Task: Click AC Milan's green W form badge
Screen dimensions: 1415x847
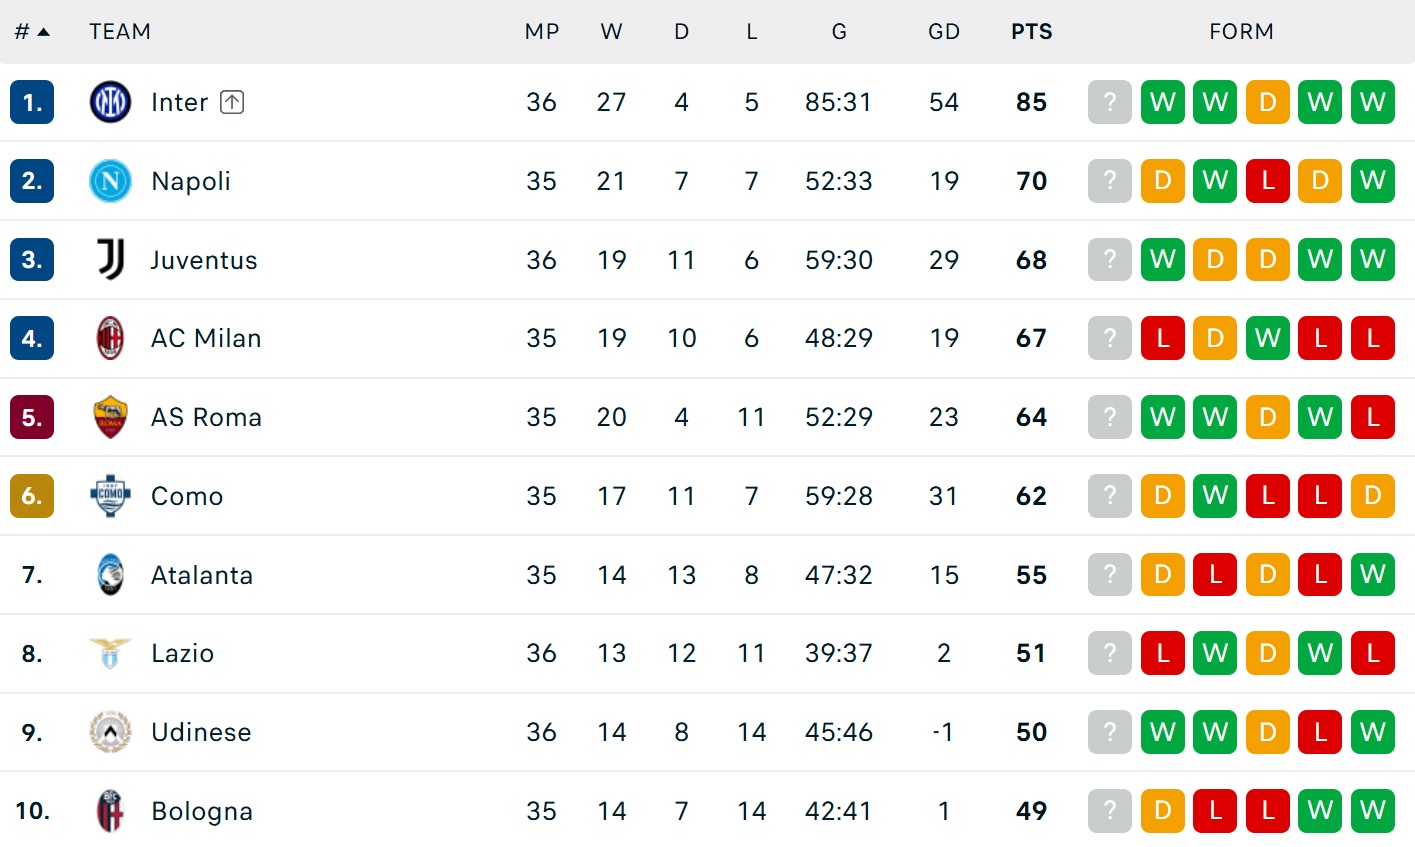Action: (1268, 338)
